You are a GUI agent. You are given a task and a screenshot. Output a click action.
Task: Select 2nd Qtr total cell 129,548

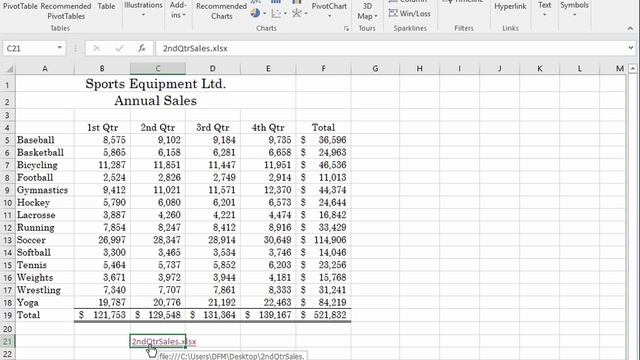click(158, 315)
